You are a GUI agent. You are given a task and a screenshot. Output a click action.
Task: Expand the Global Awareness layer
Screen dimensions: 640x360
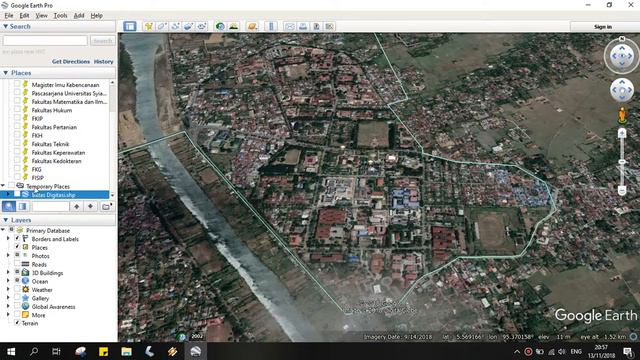8,306
